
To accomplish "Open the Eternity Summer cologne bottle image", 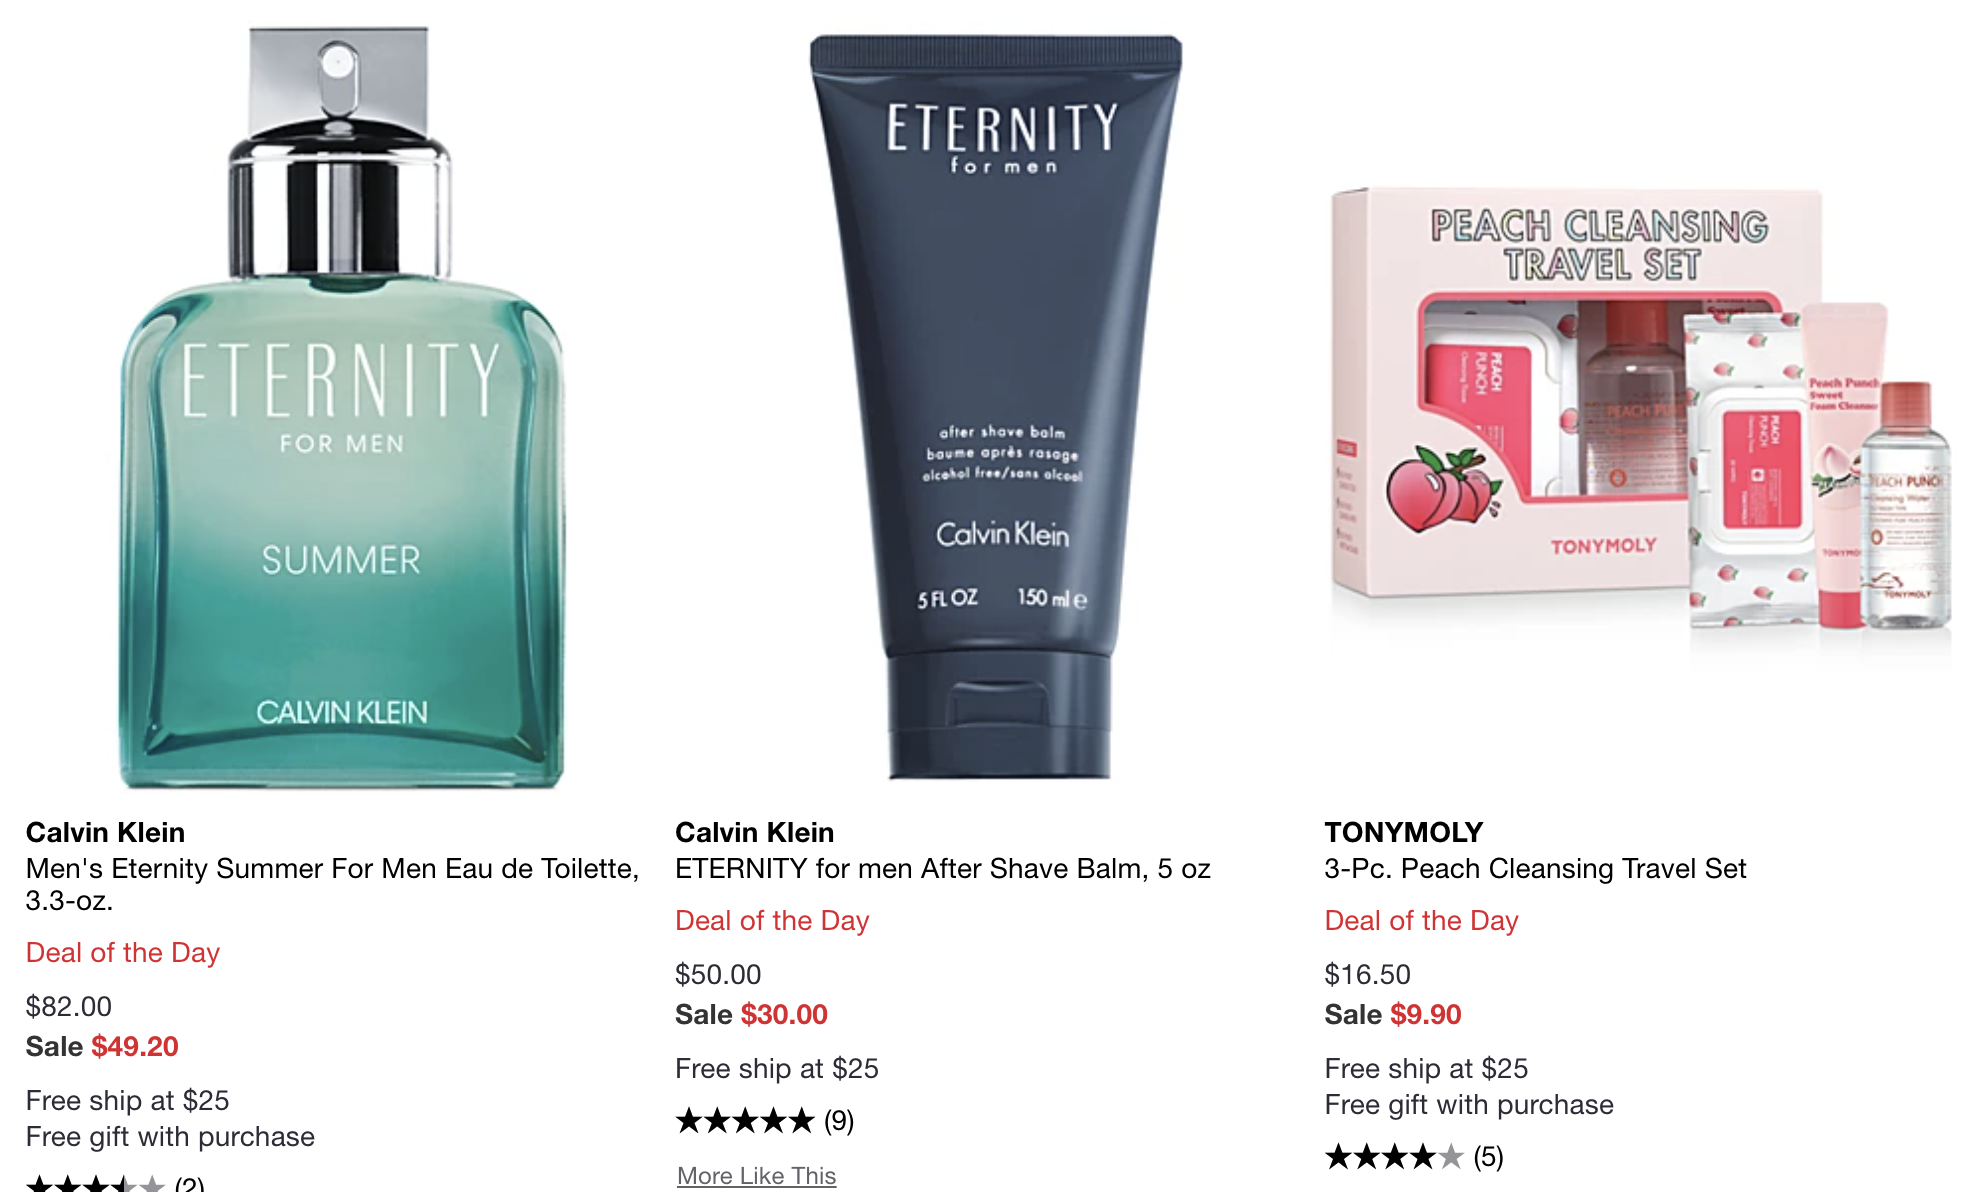I will (x=342, y=407).
